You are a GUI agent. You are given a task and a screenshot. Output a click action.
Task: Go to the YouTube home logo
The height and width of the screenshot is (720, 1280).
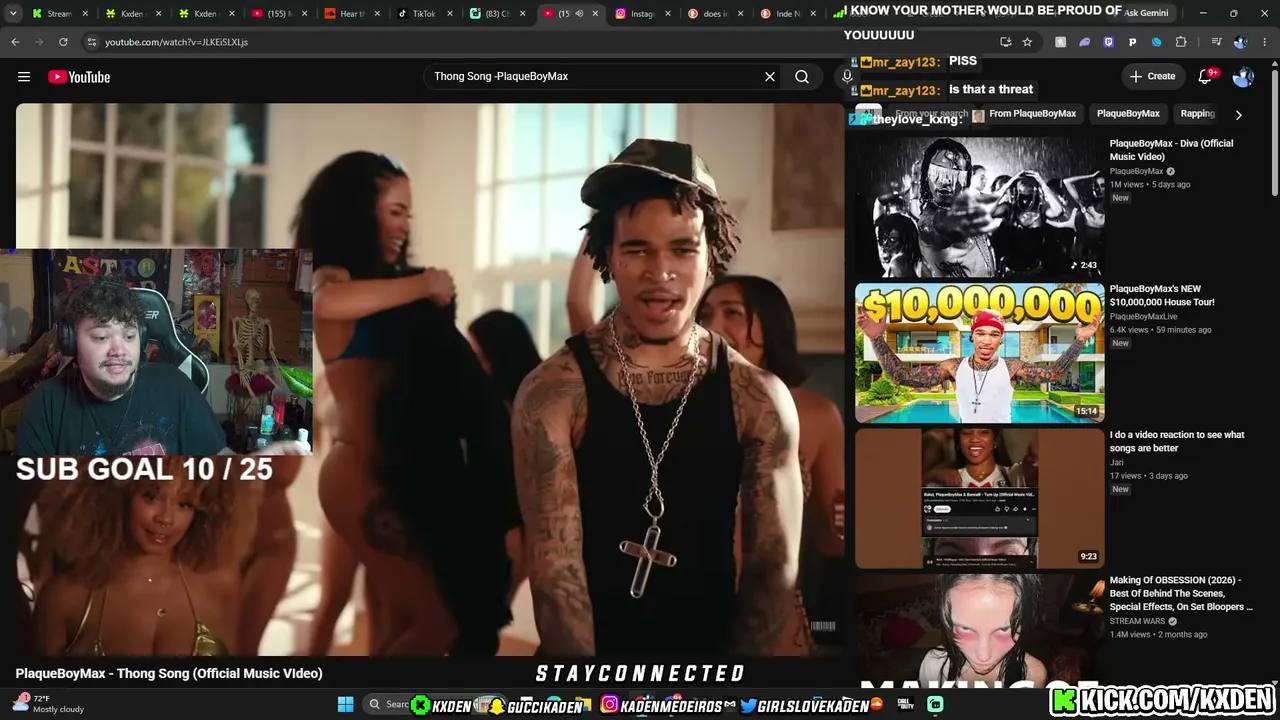(79, 77)
